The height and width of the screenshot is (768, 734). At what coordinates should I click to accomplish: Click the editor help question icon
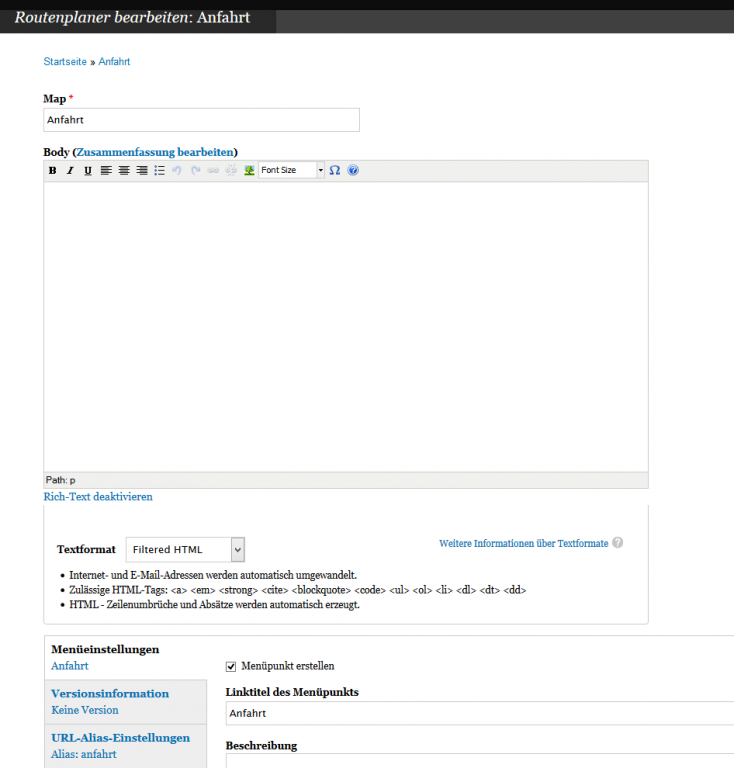[x=353, y=171]
